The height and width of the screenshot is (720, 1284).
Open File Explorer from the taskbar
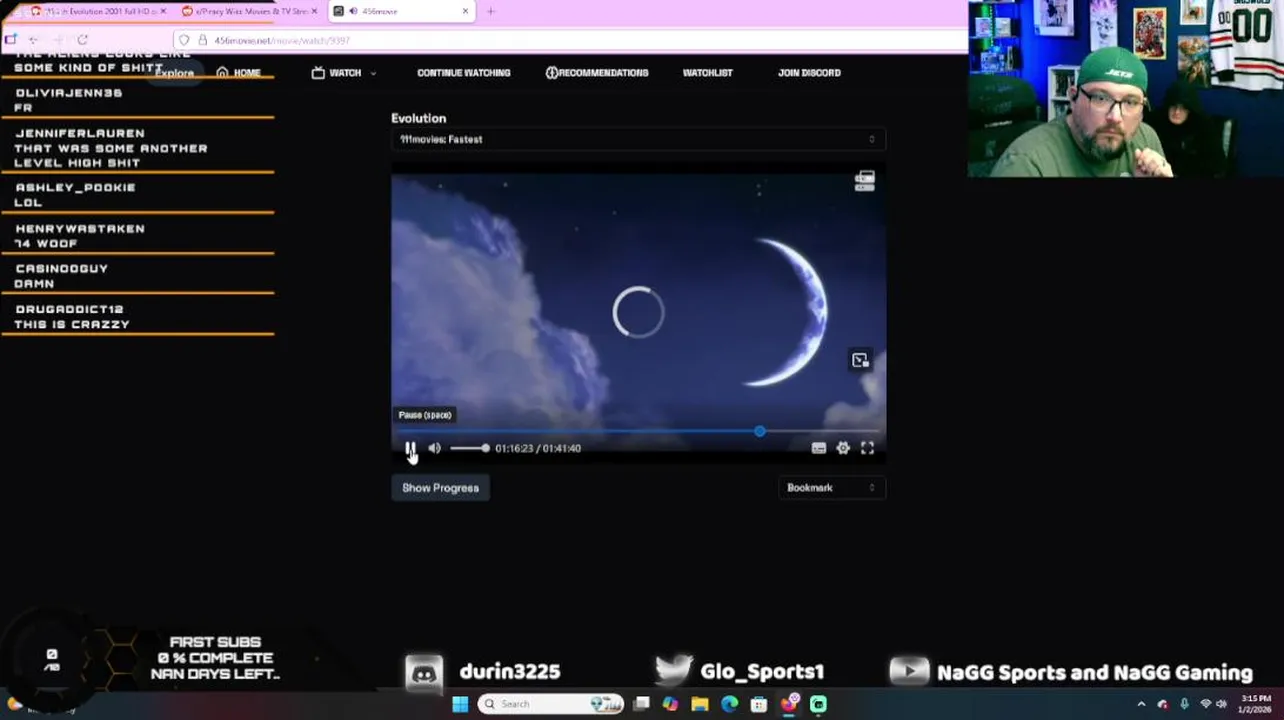tap(700, 704)
